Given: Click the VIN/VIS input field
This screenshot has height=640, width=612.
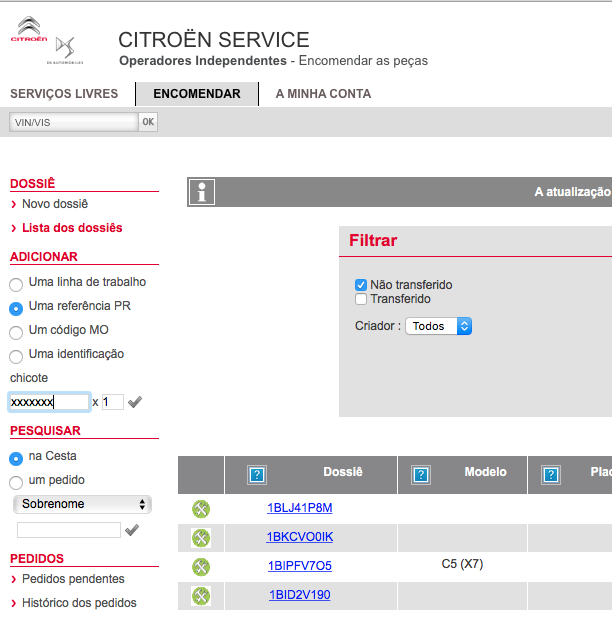Looking at the screenshot, I should pyautogui.click(x=72, y=122).
